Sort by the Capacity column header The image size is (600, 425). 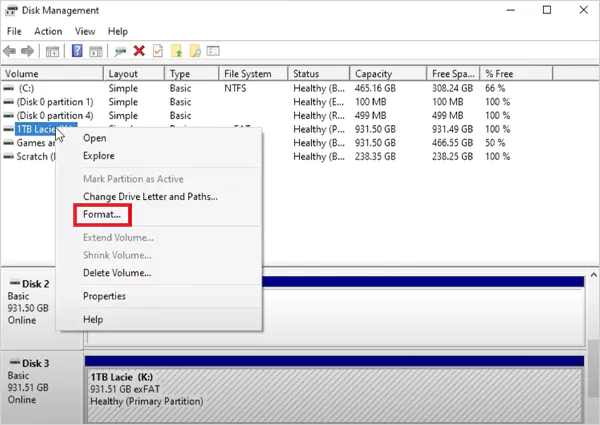[388, 73]
